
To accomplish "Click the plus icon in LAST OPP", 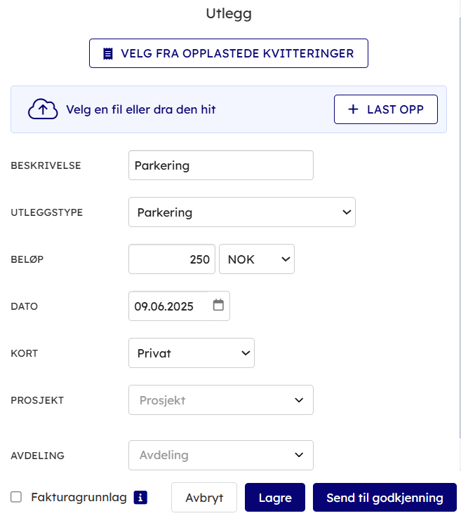I will (353, 109).
